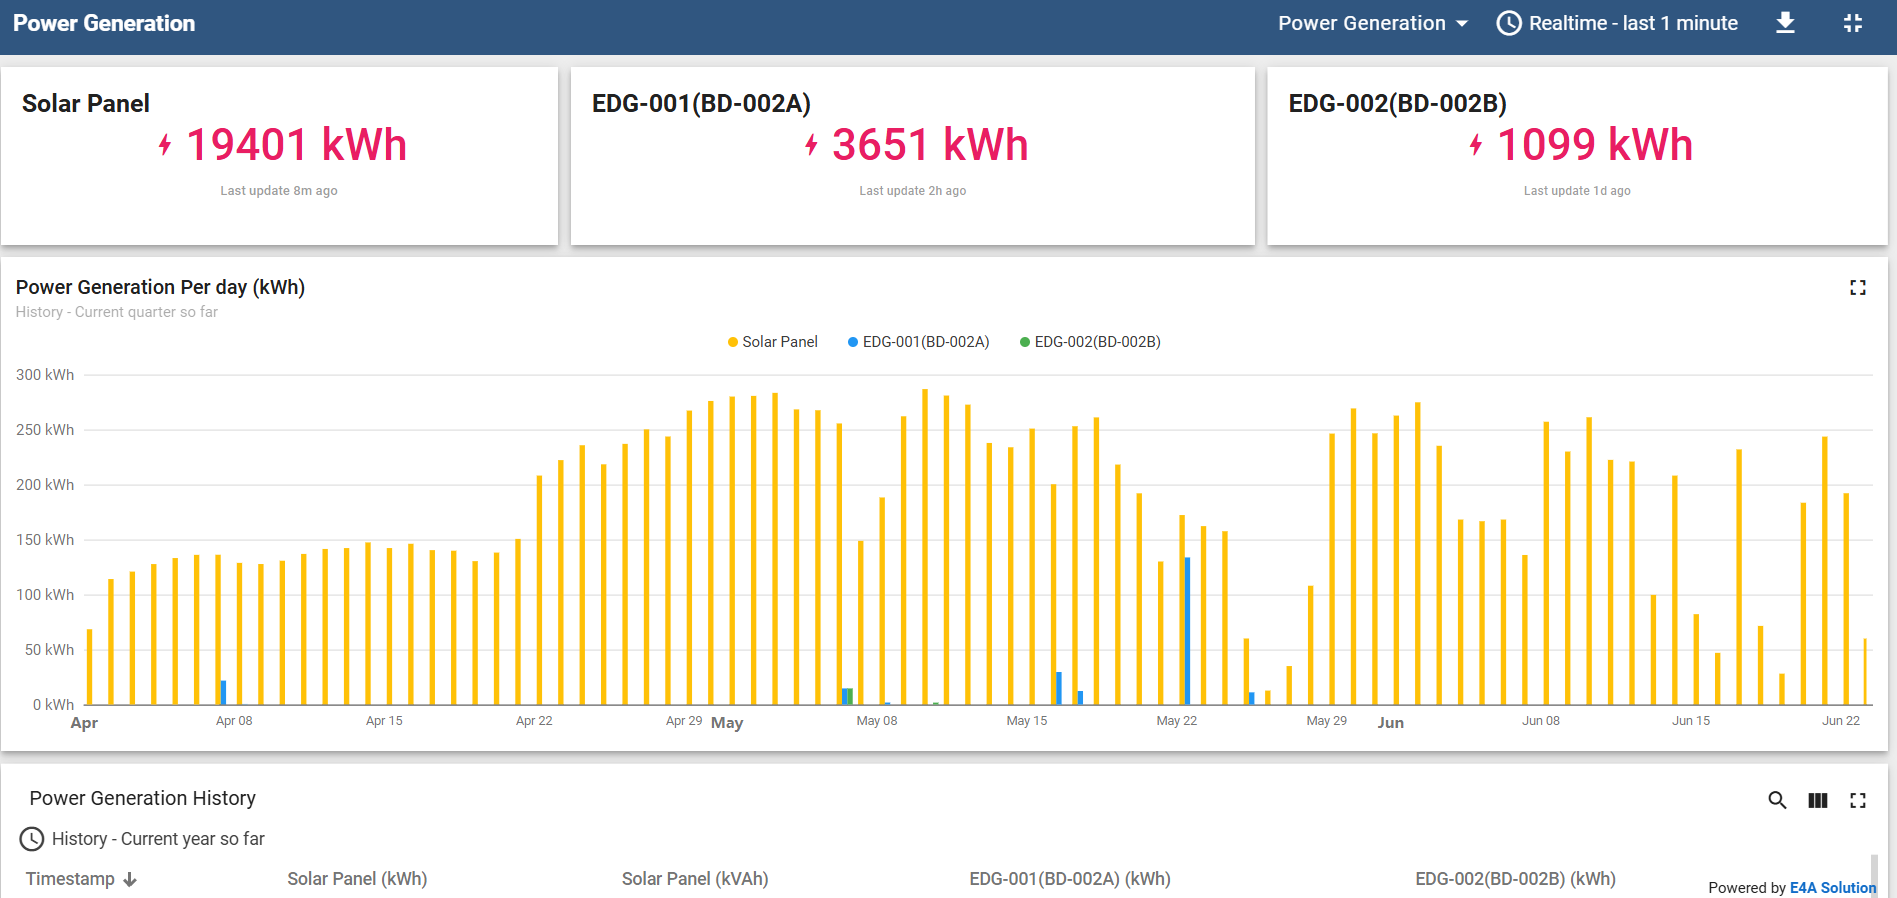Sort by EDG-002(BD-002B) (kWh) column
This screenshot has width=1897, height=898.
click(x=1515, y=879)
